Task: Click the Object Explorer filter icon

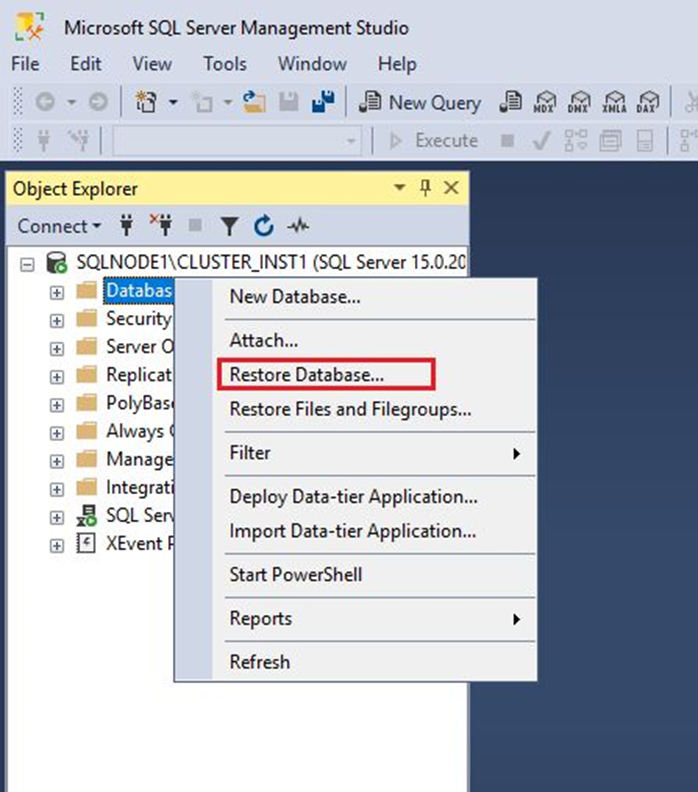Action: (x=229, y=226)
